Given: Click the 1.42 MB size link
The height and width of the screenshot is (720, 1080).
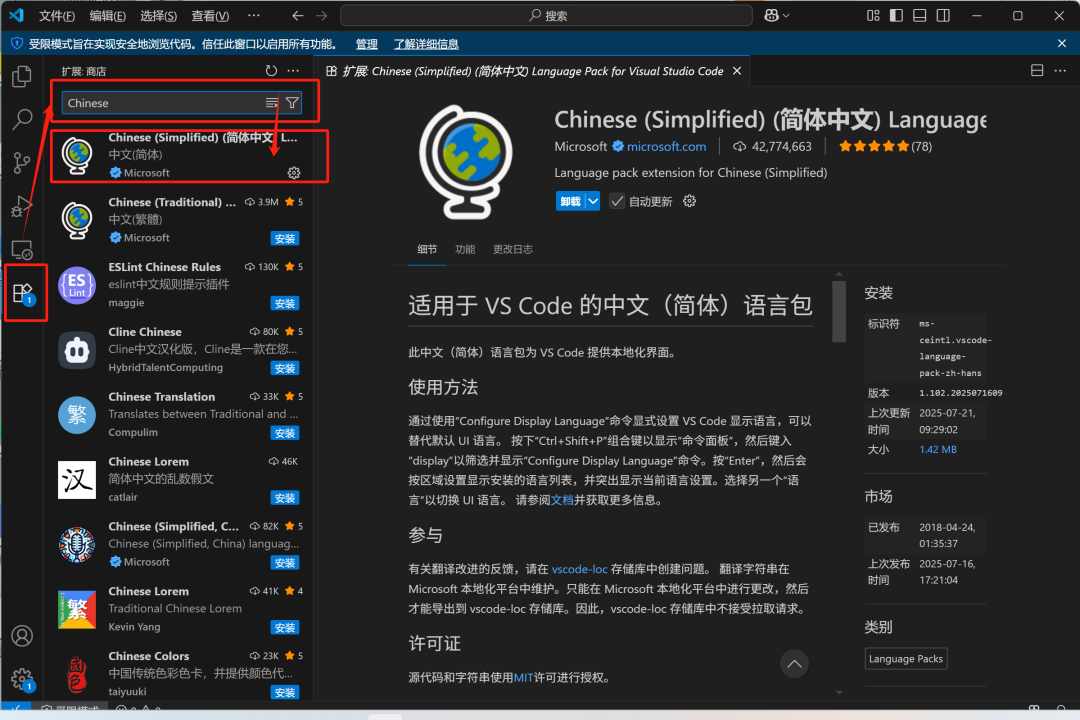Looking at the screenshot, I should coord(937,449).
